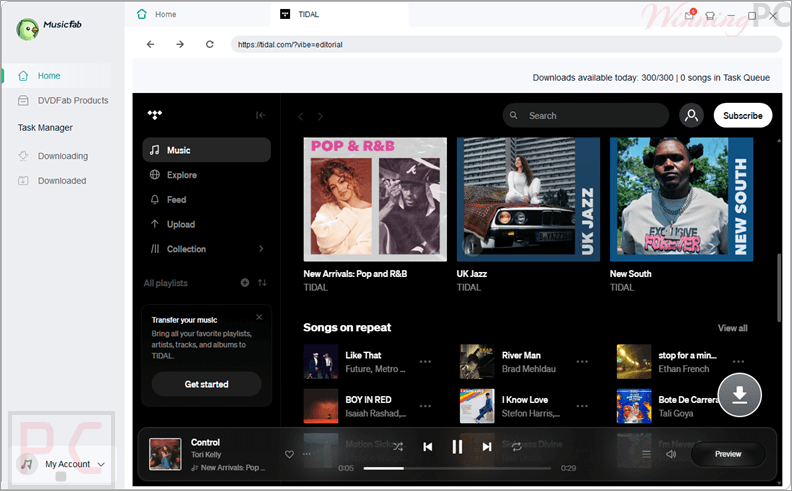Open the TIDAL profile icon
This screenshot has height=491, width=792.
point(691,116)
